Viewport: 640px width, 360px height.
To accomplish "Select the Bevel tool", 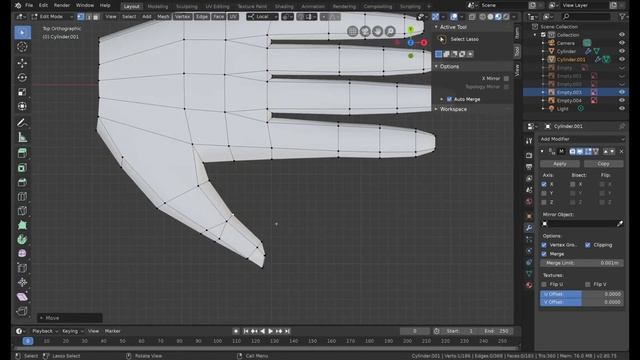I will [x=22, y=182].
